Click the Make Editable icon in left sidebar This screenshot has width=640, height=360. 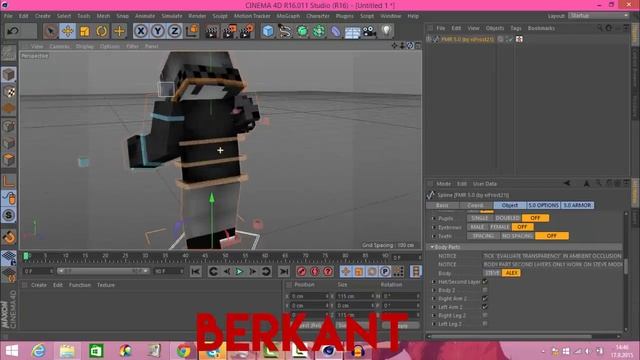9,53
